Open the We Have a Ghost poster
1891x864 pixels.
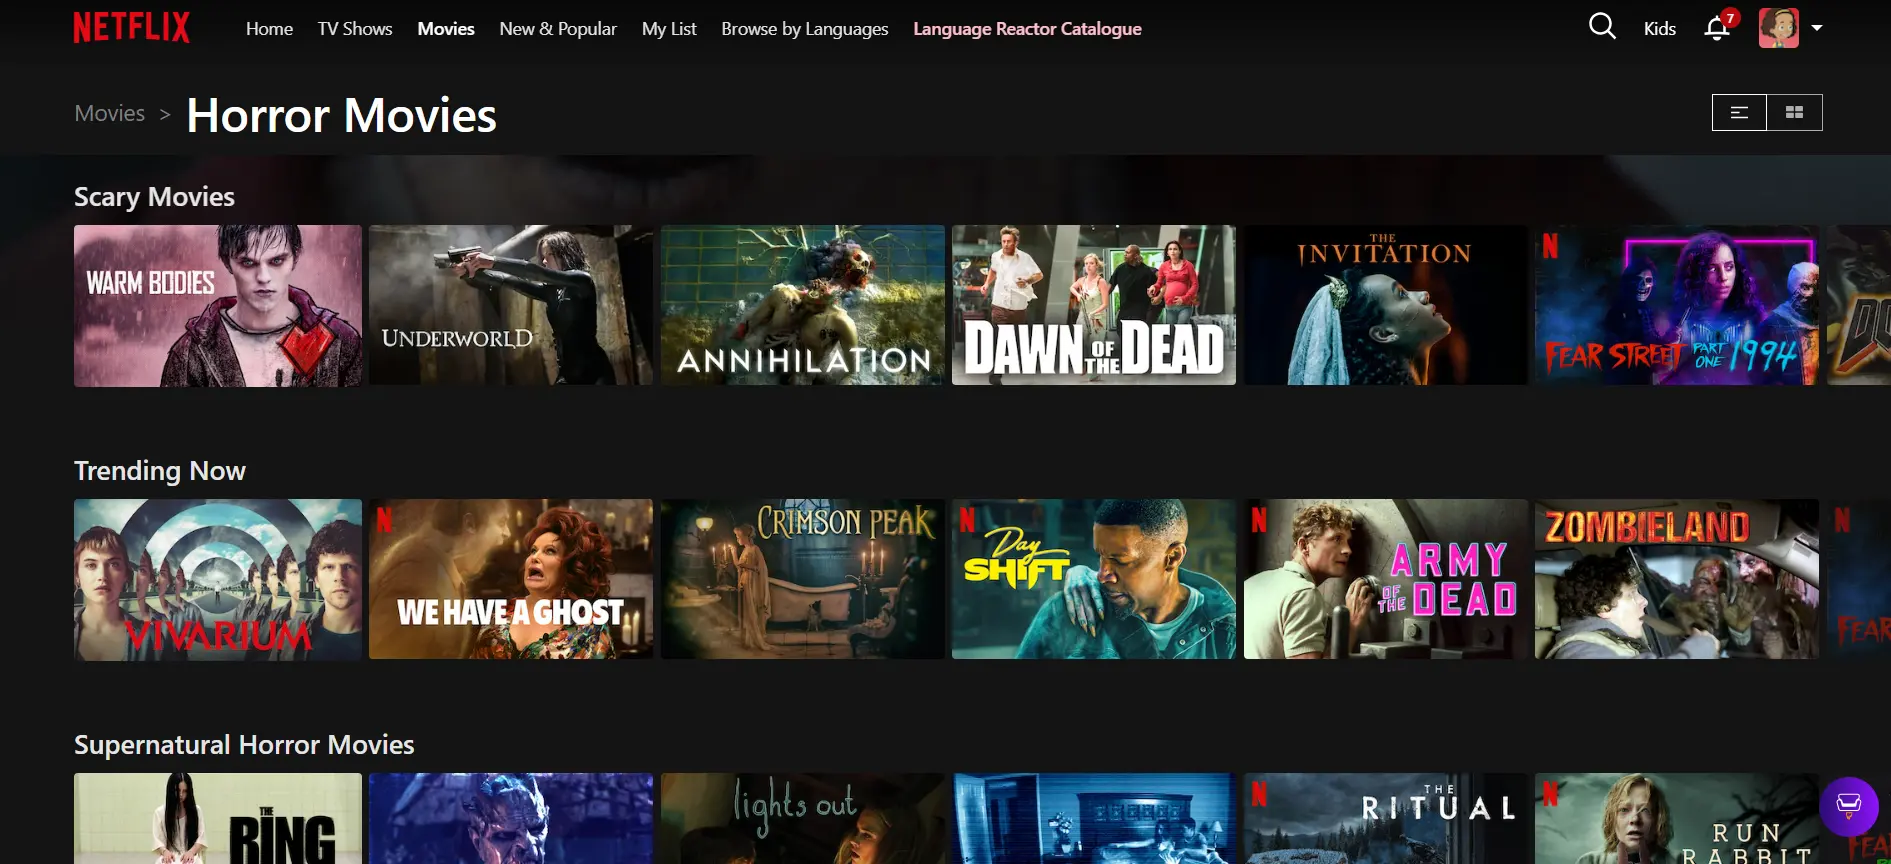coord(511,579)
